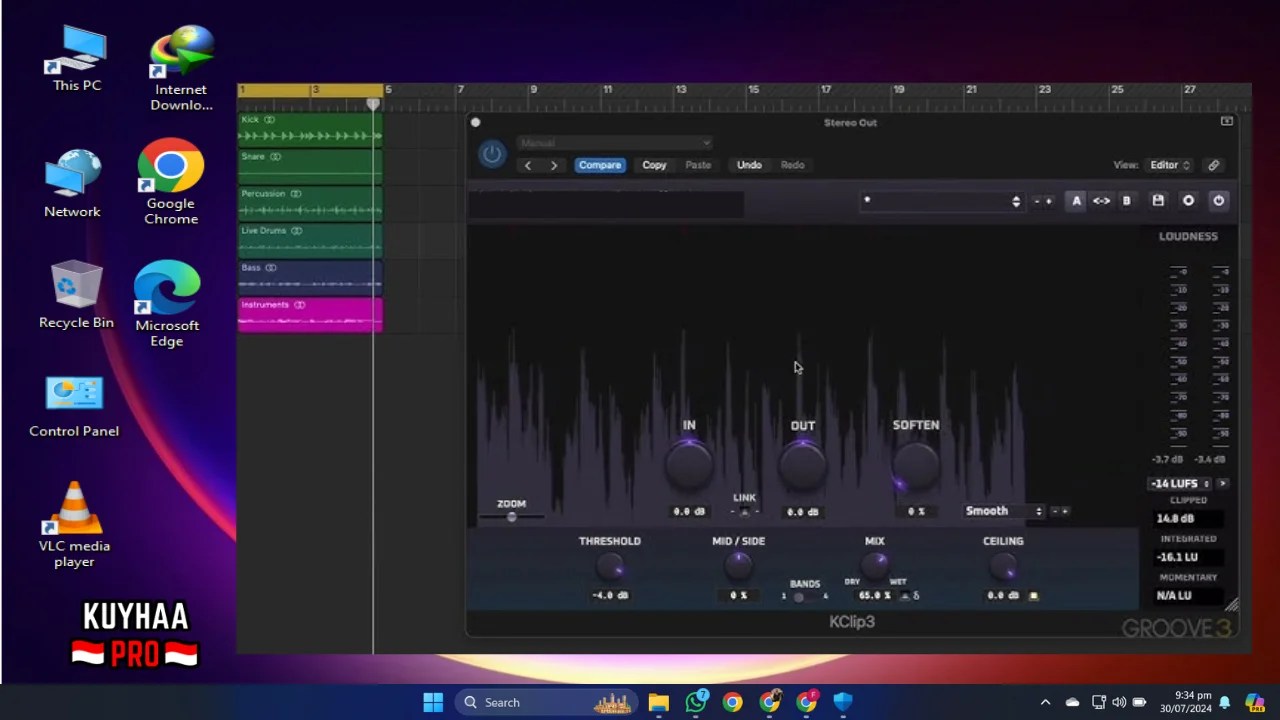1280x720 pixels.
Task: Click the THRESHOLD knob
Action: [x=610, y=568]
